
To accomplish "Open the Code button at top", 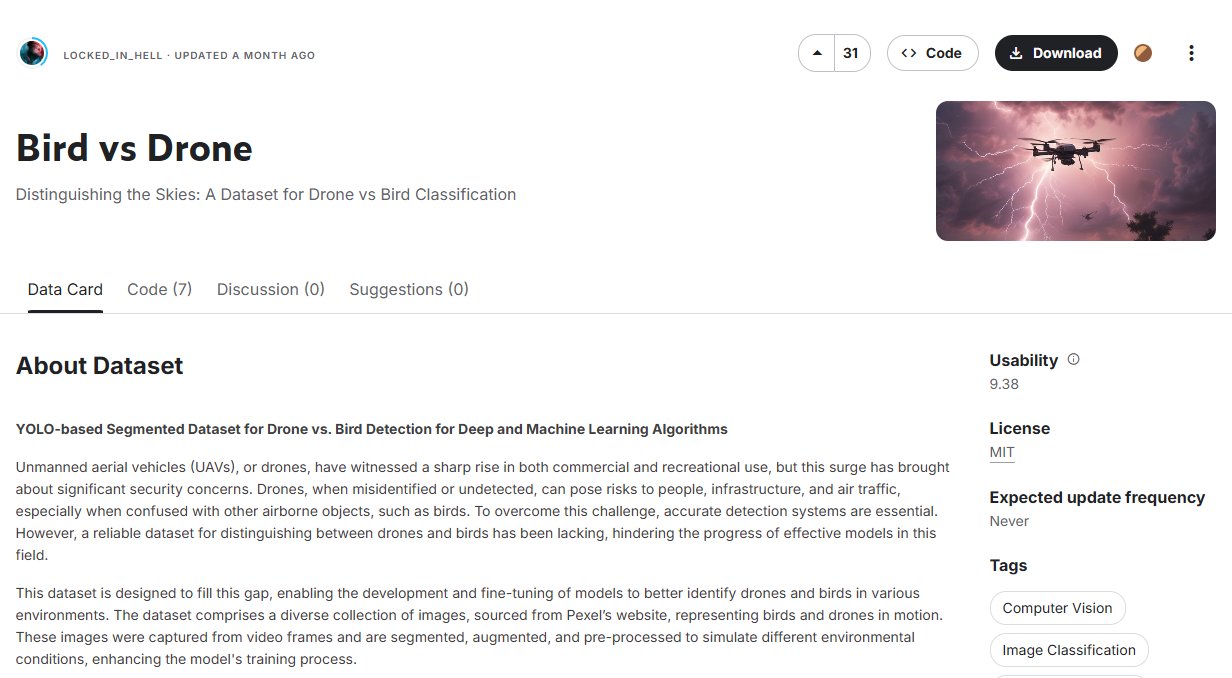I will (x=931, y=53).
